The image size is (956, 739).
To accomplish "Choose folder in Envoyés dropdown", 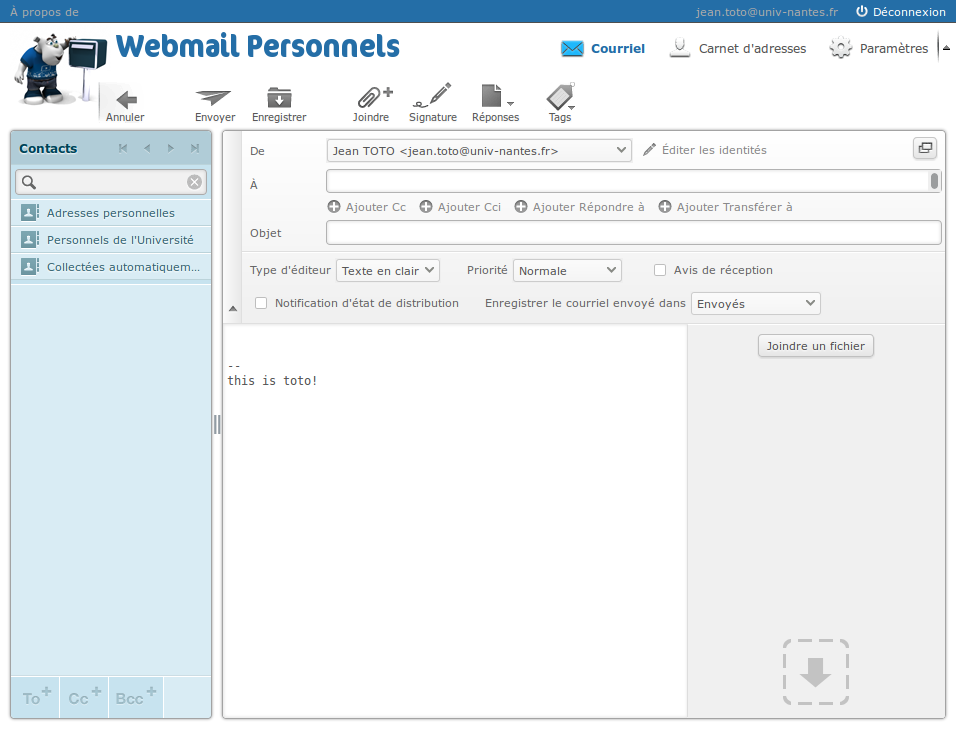I will pyautogui.click(x=755, y=303).
